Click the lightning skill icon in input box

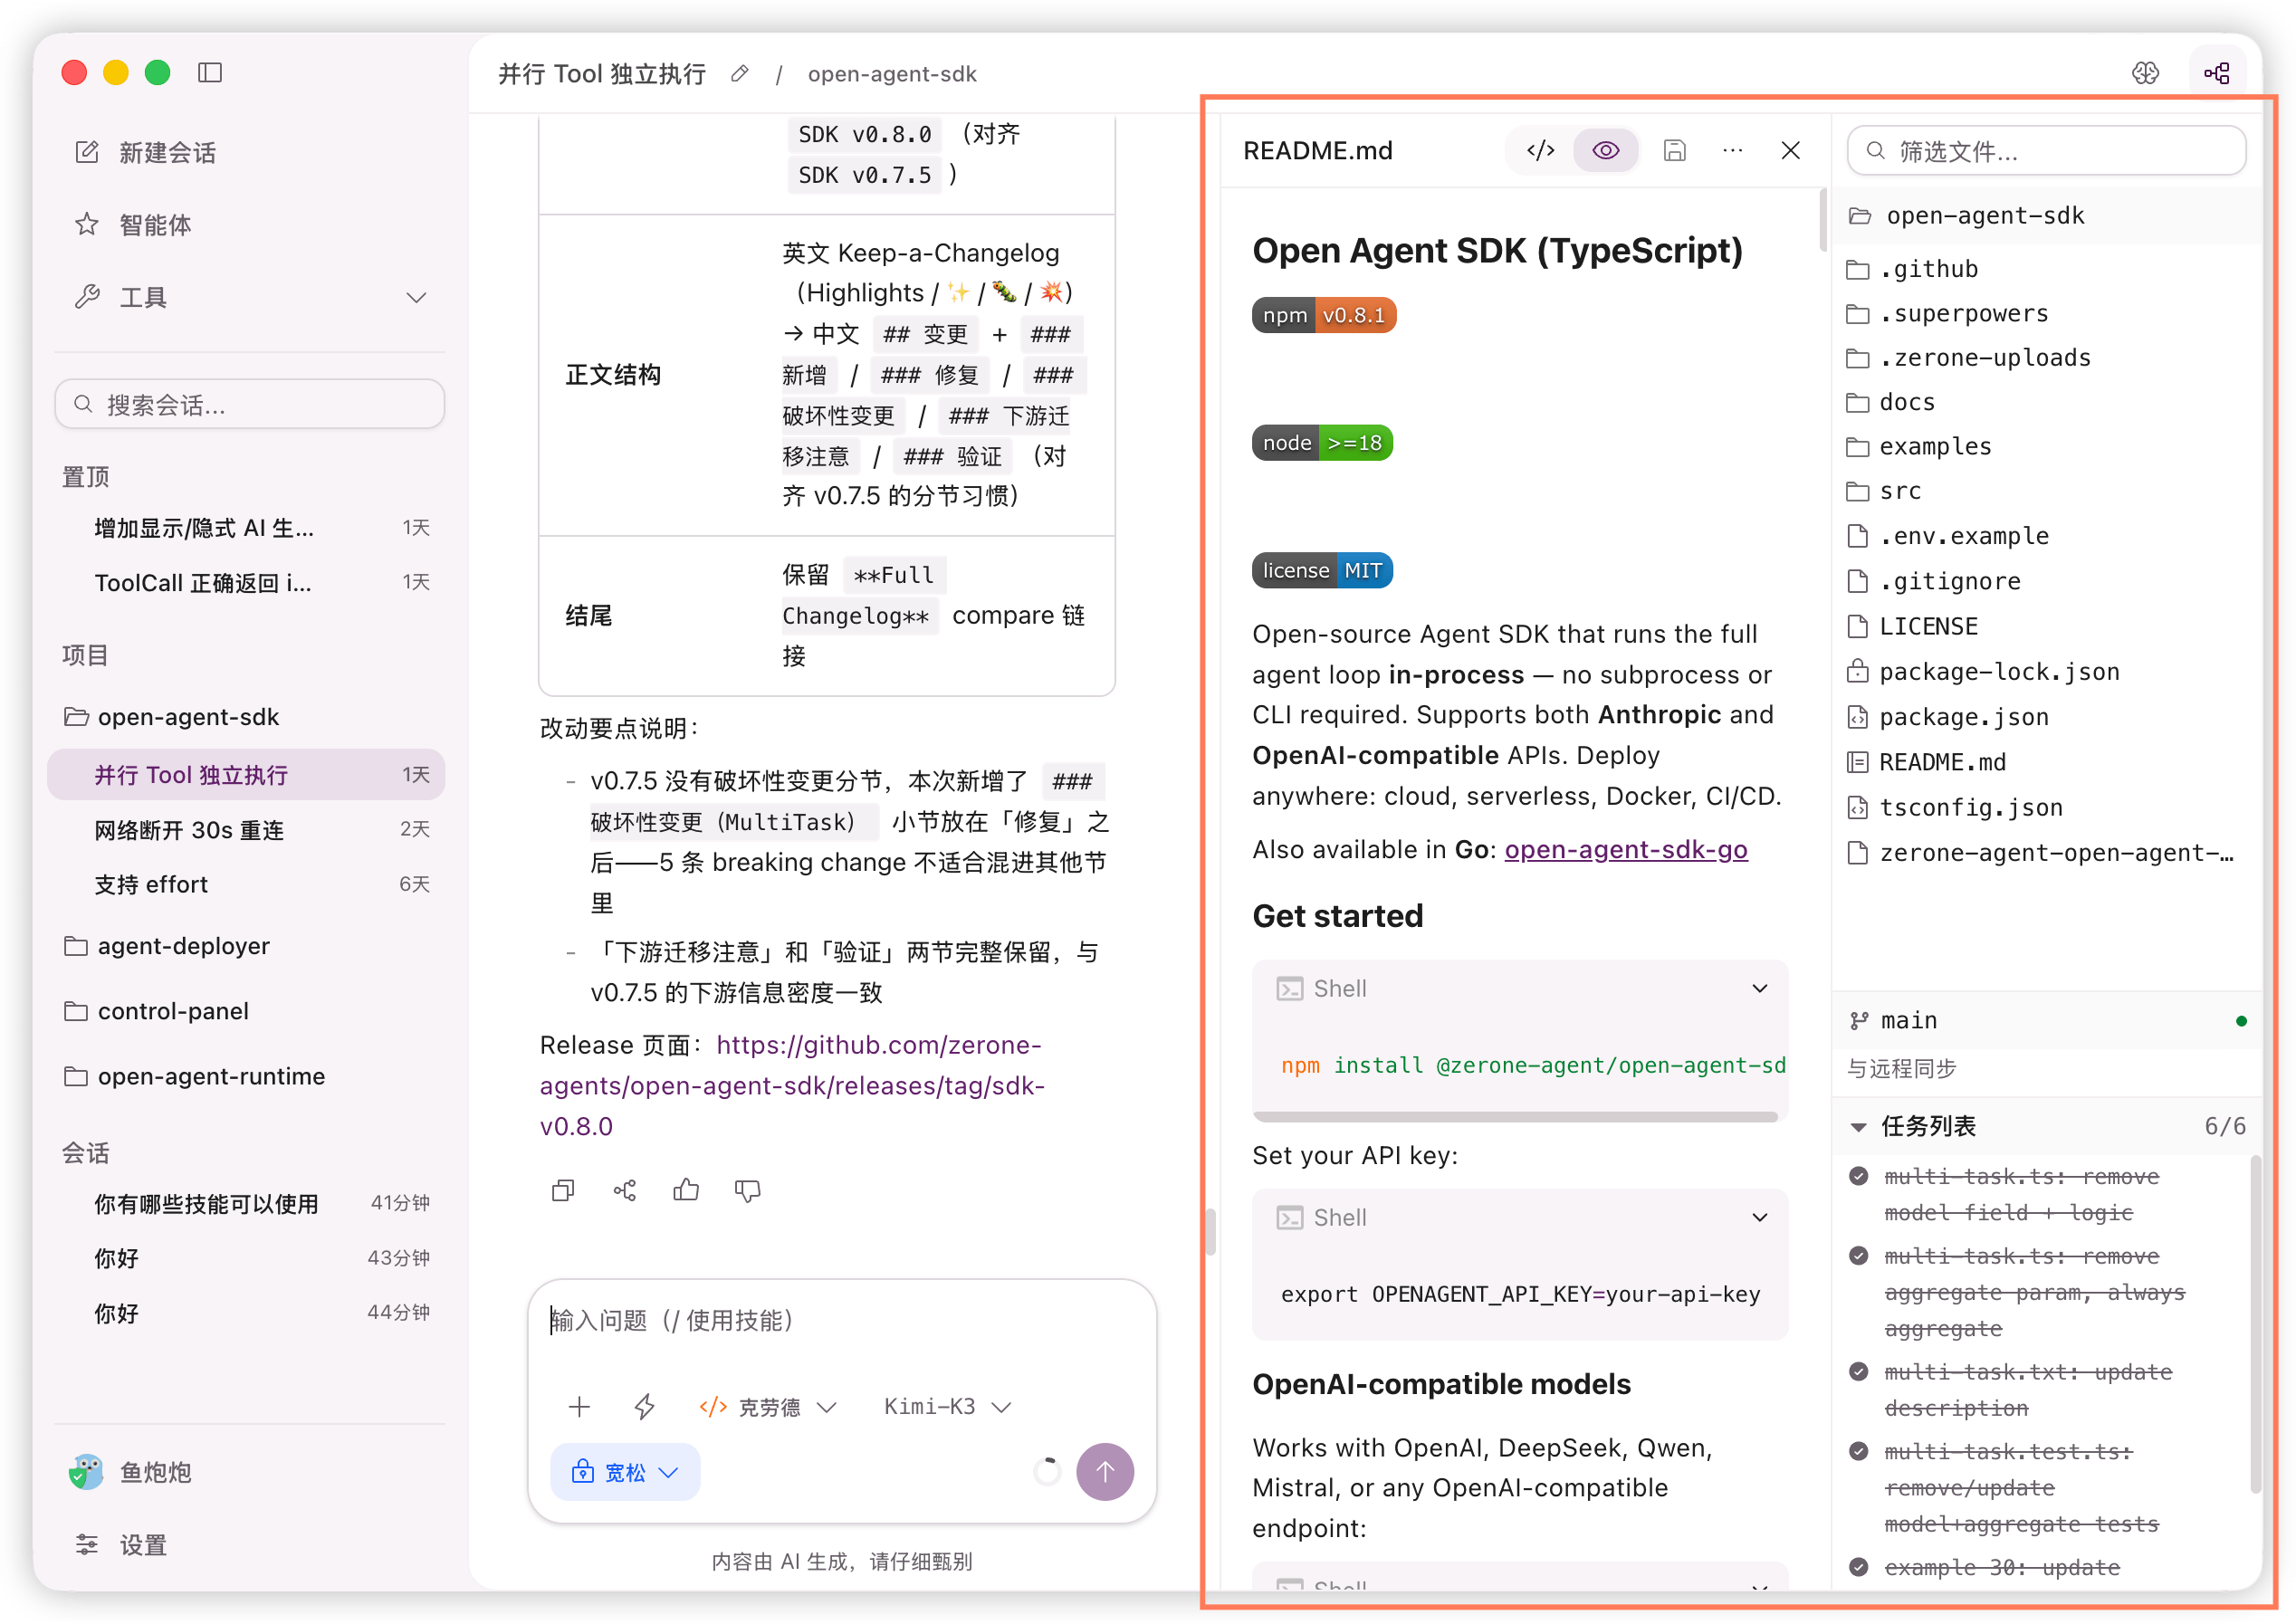click(x=645, y=1407)
